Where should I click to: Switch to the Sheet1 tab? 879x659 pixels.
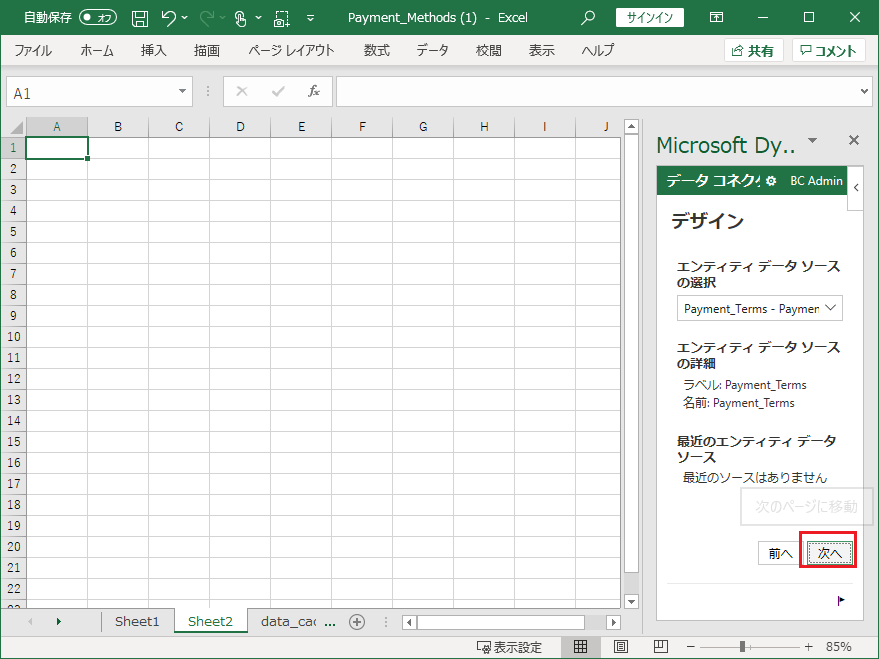137,621
